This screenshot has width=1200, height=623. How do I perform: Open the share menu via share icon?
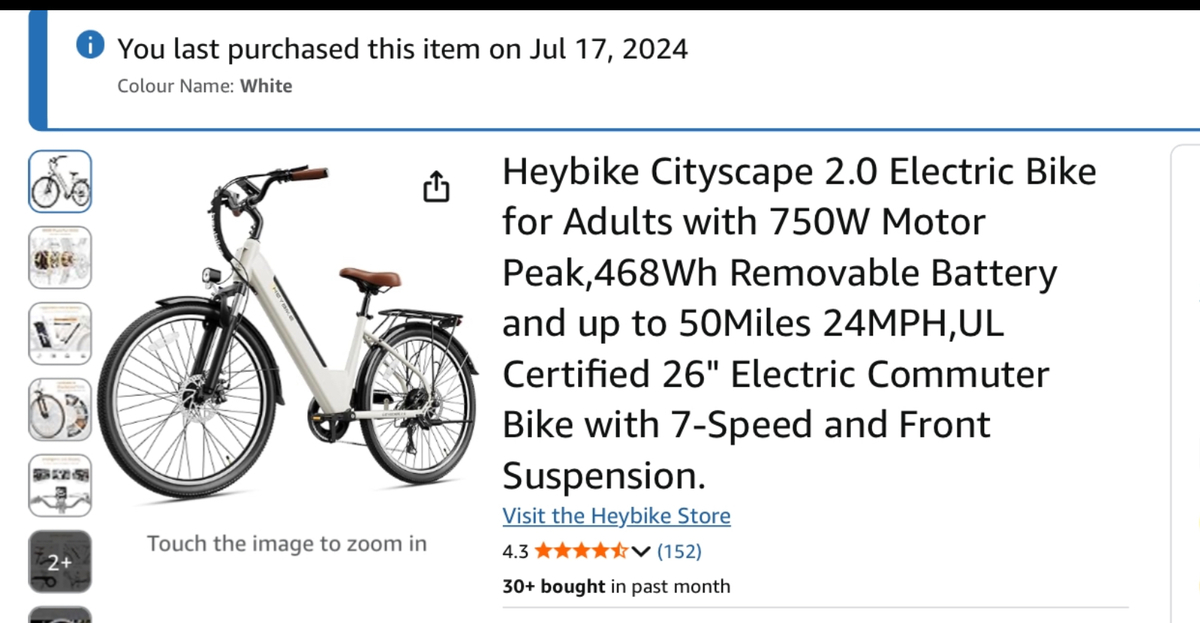pos(435,186)
